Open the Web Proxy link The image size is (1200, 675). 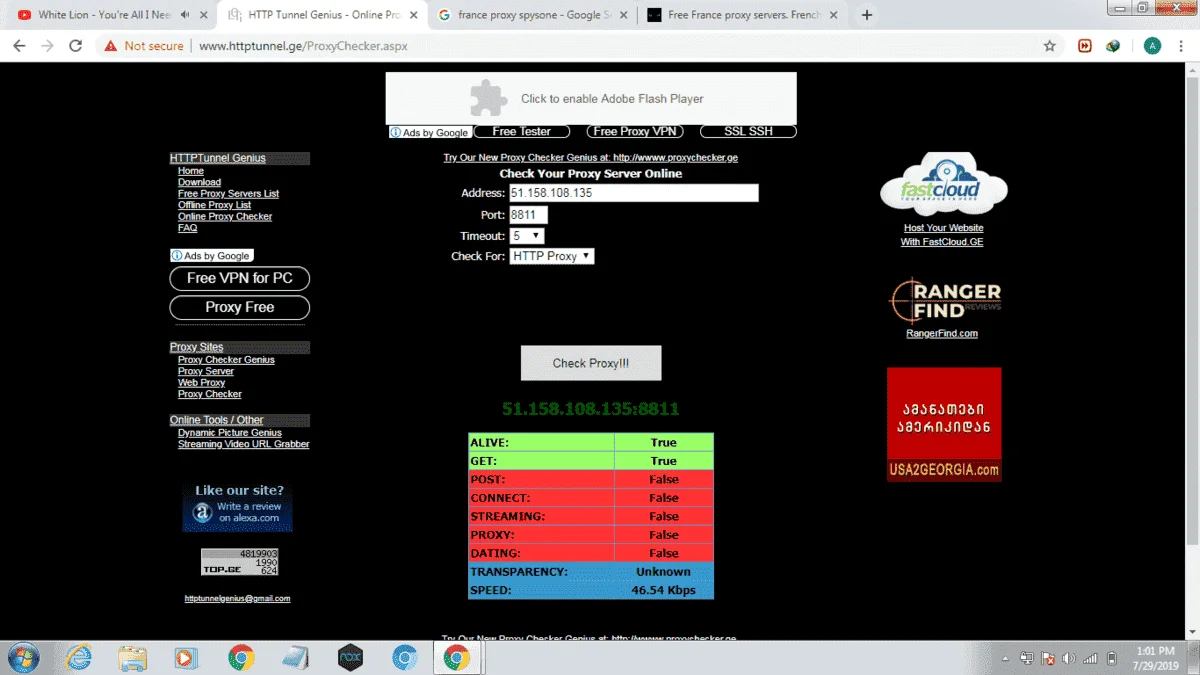(x=202, y=383)
